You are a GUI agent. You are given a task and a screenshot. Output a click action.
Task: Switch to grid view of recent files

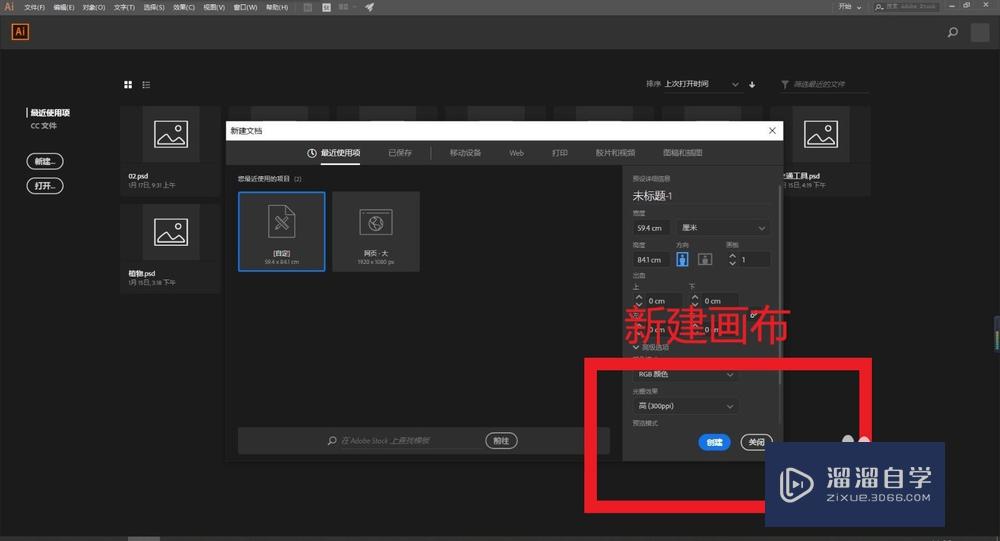[x=128, y=84]
